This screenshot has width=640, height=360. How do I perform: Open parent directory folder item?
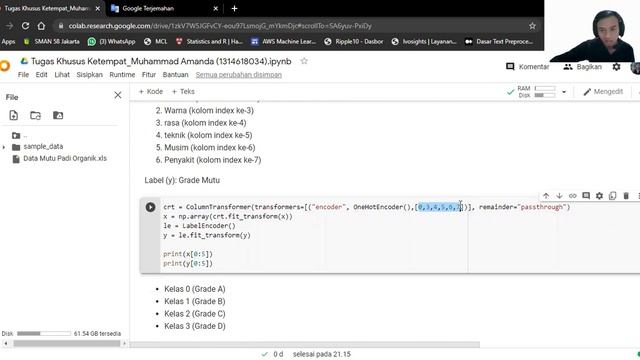[19, 136]
